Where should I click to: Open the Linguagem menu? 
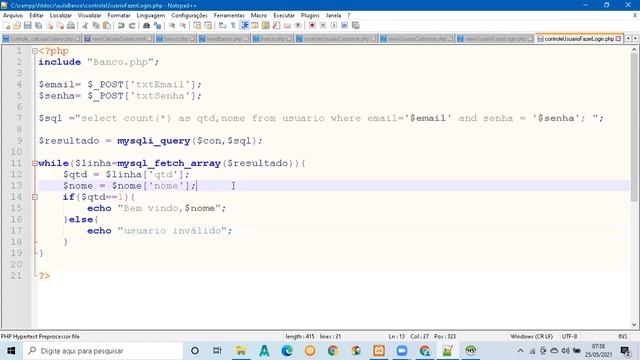[151, 15]
